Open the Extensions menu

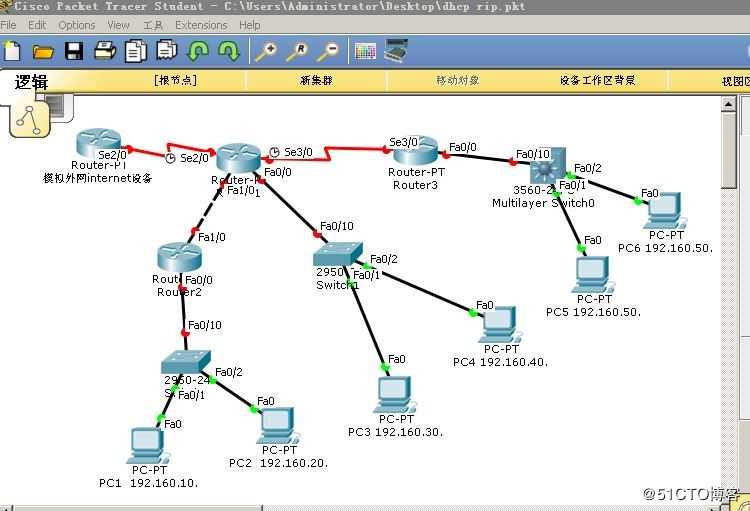201,25
